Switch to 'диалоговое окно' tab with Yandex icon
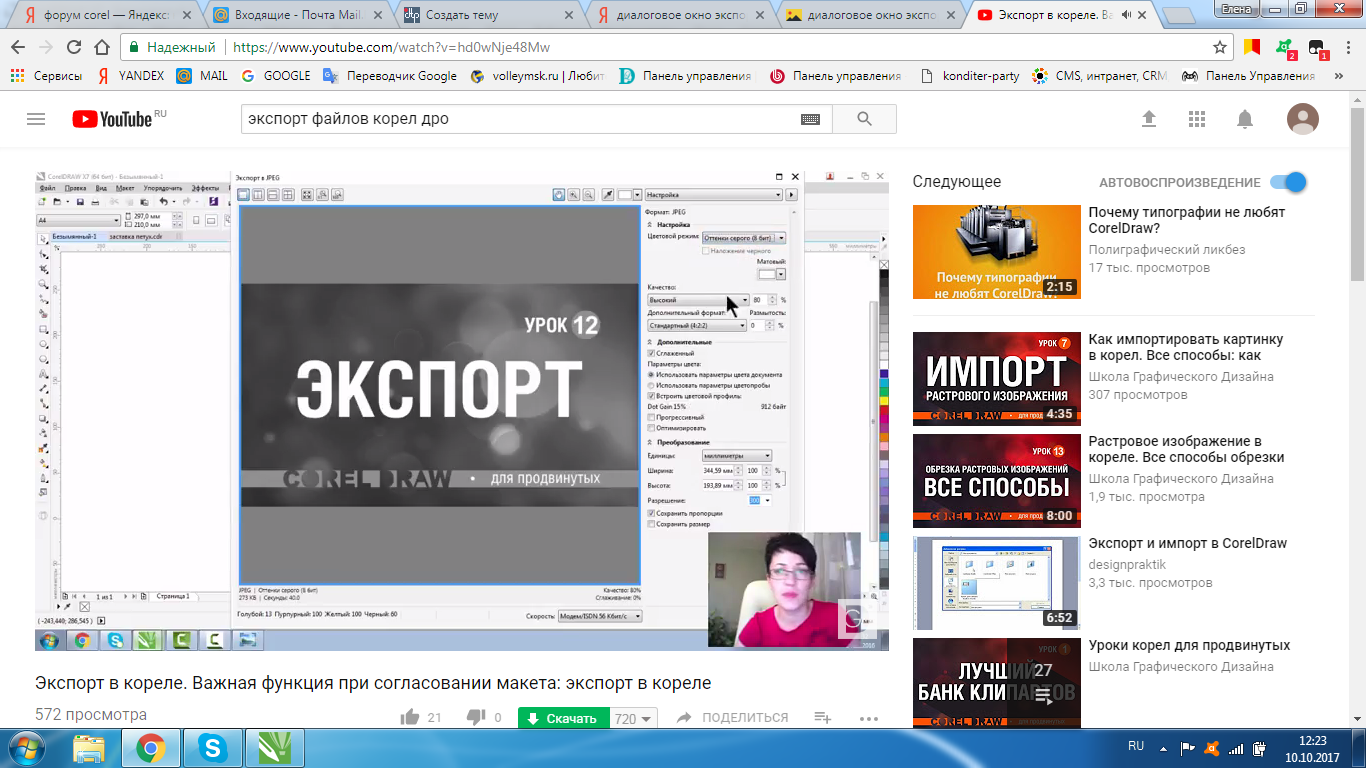 [x=676, y=15]
